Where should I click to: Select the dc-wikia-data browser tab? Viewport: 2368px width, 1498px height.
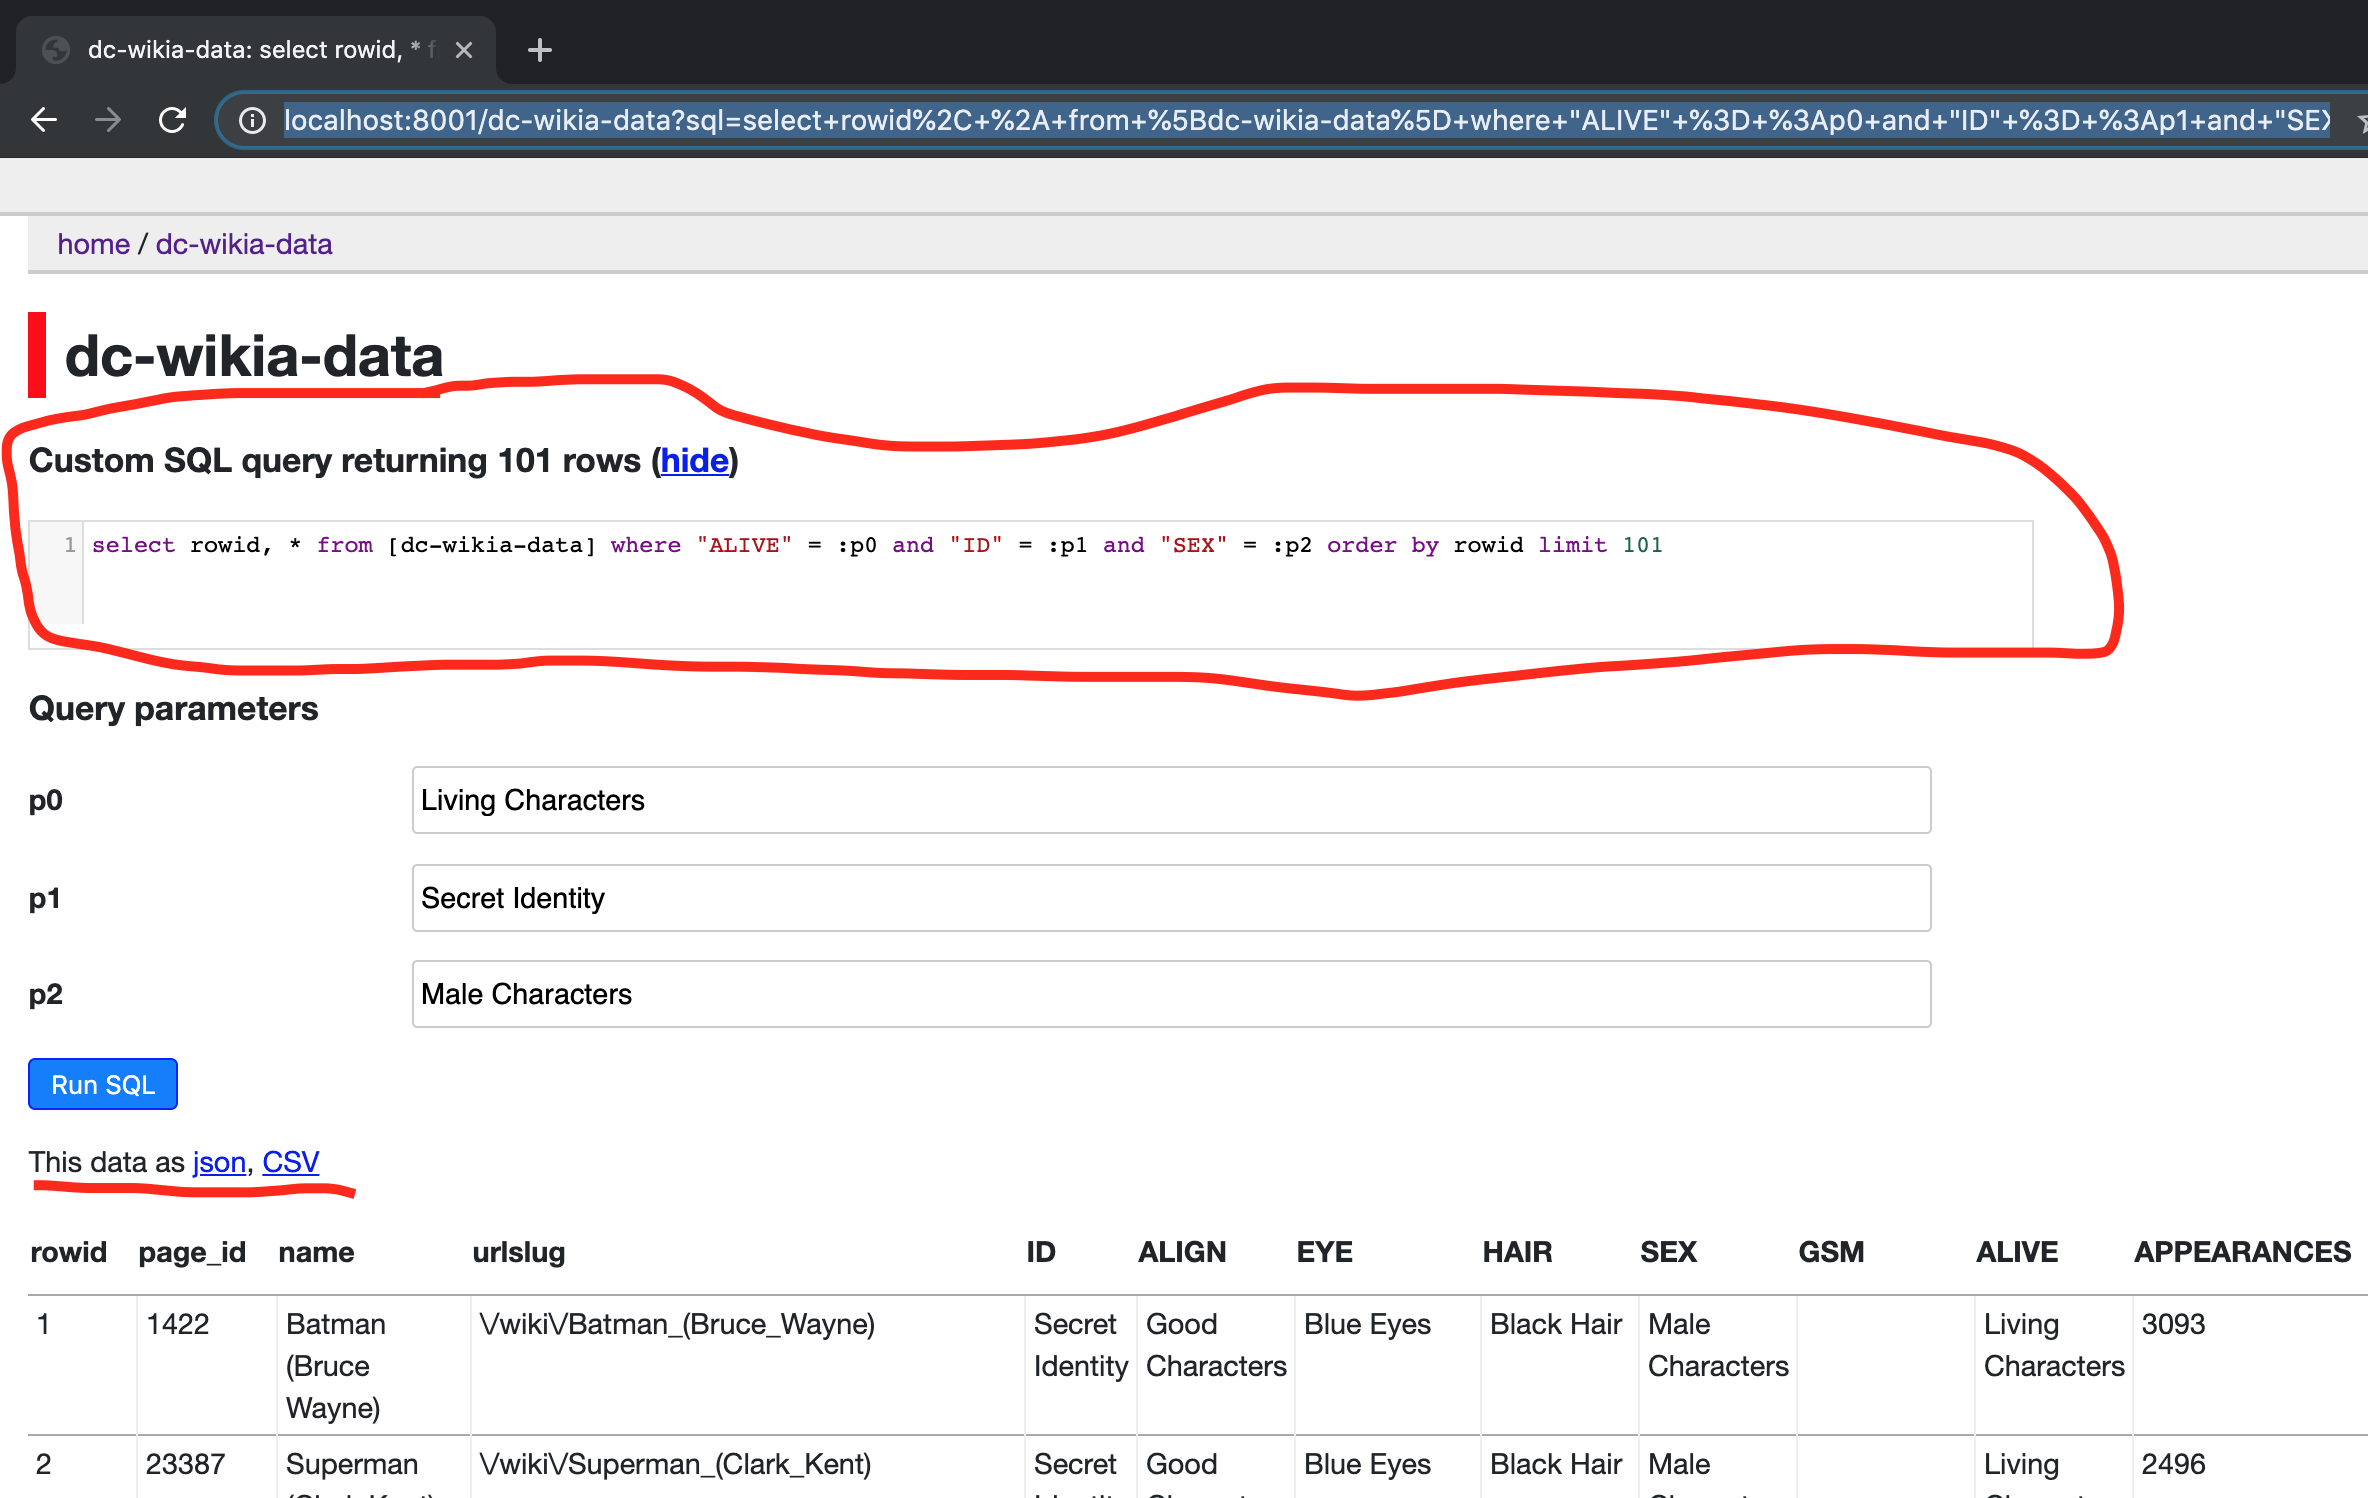250,50
